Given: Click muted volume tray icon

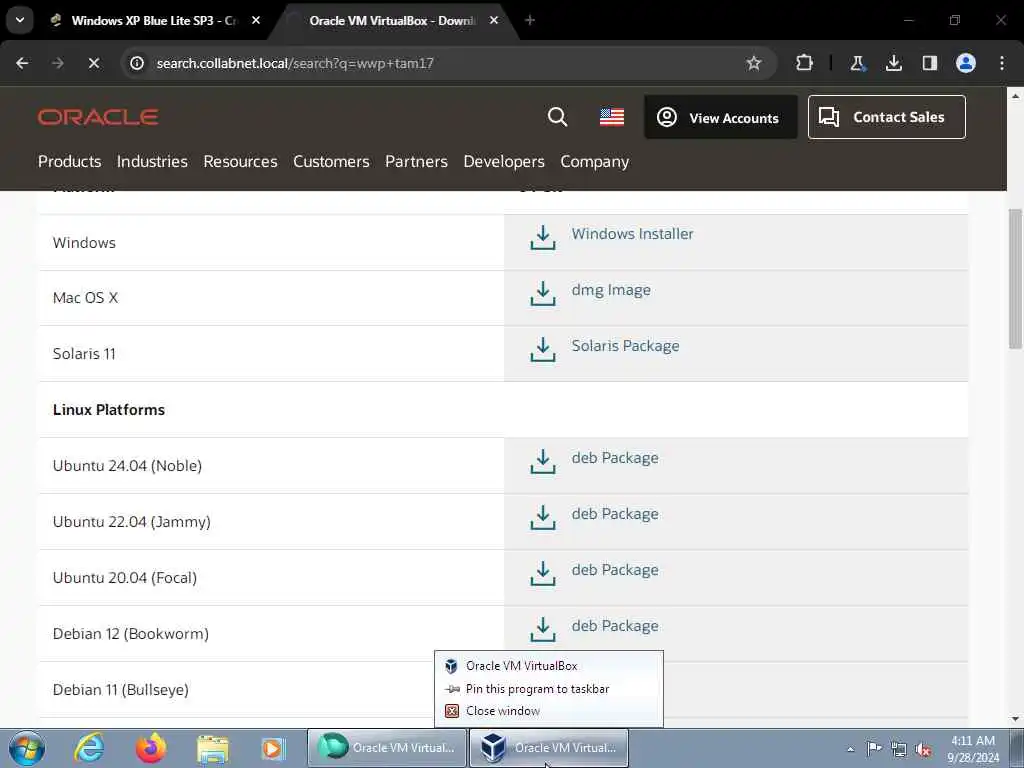Looking at the screenshot, I should [923, 749].
